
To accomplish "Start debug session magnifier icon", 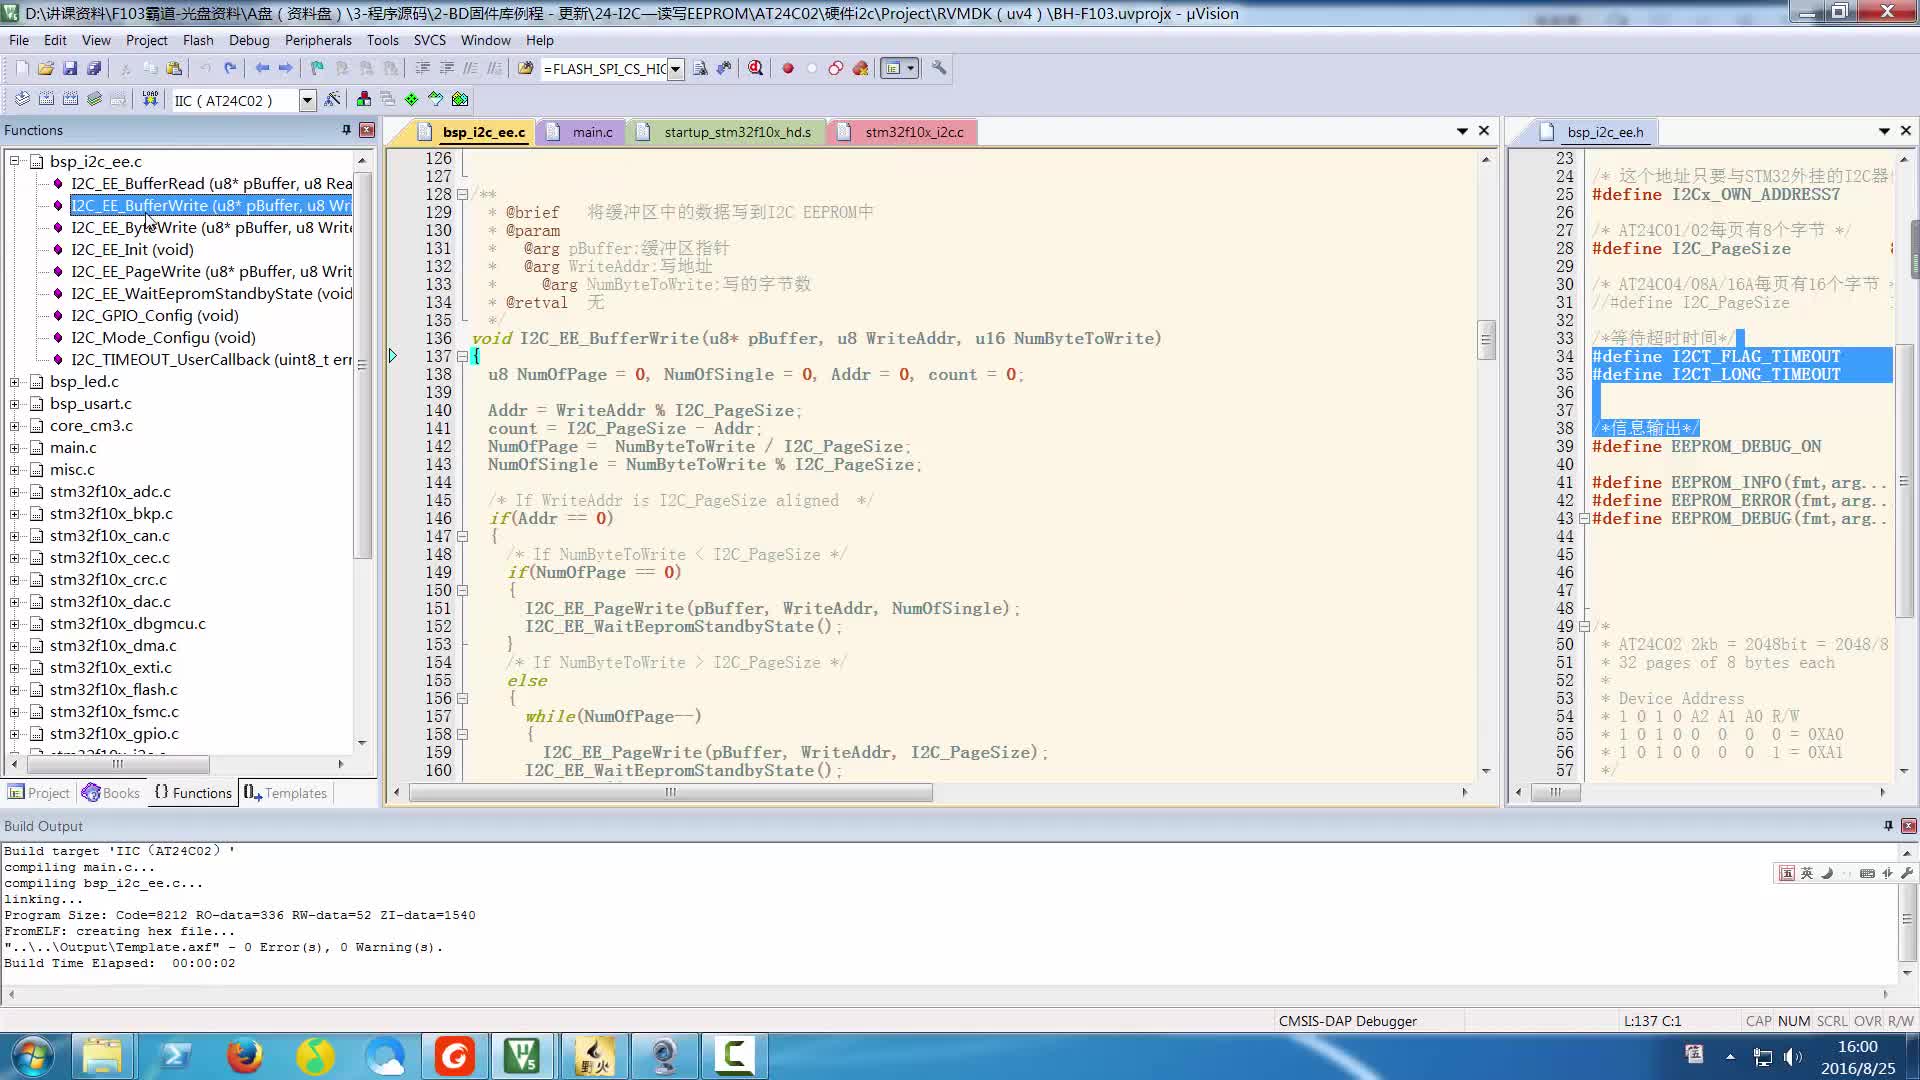I will 756,68.
